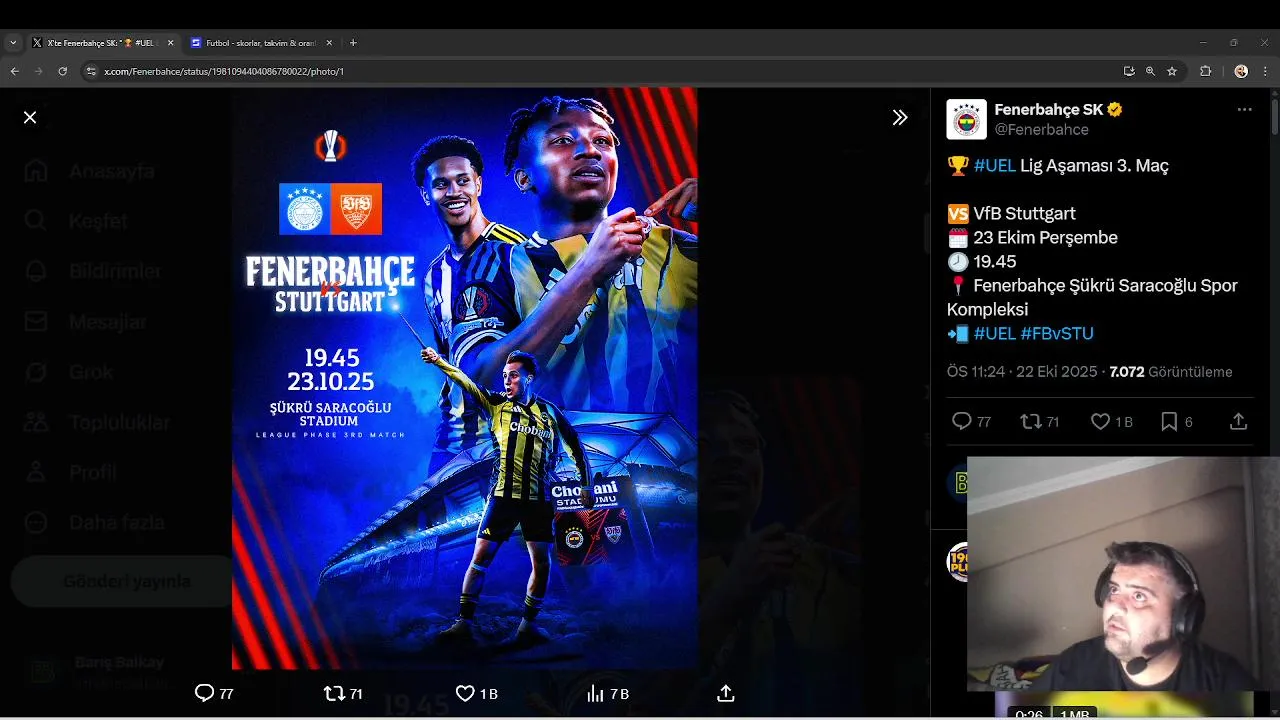This screenshot has height=720, width=1280.
Task: Go back to the previous page
Action: (x=14, y=71)
